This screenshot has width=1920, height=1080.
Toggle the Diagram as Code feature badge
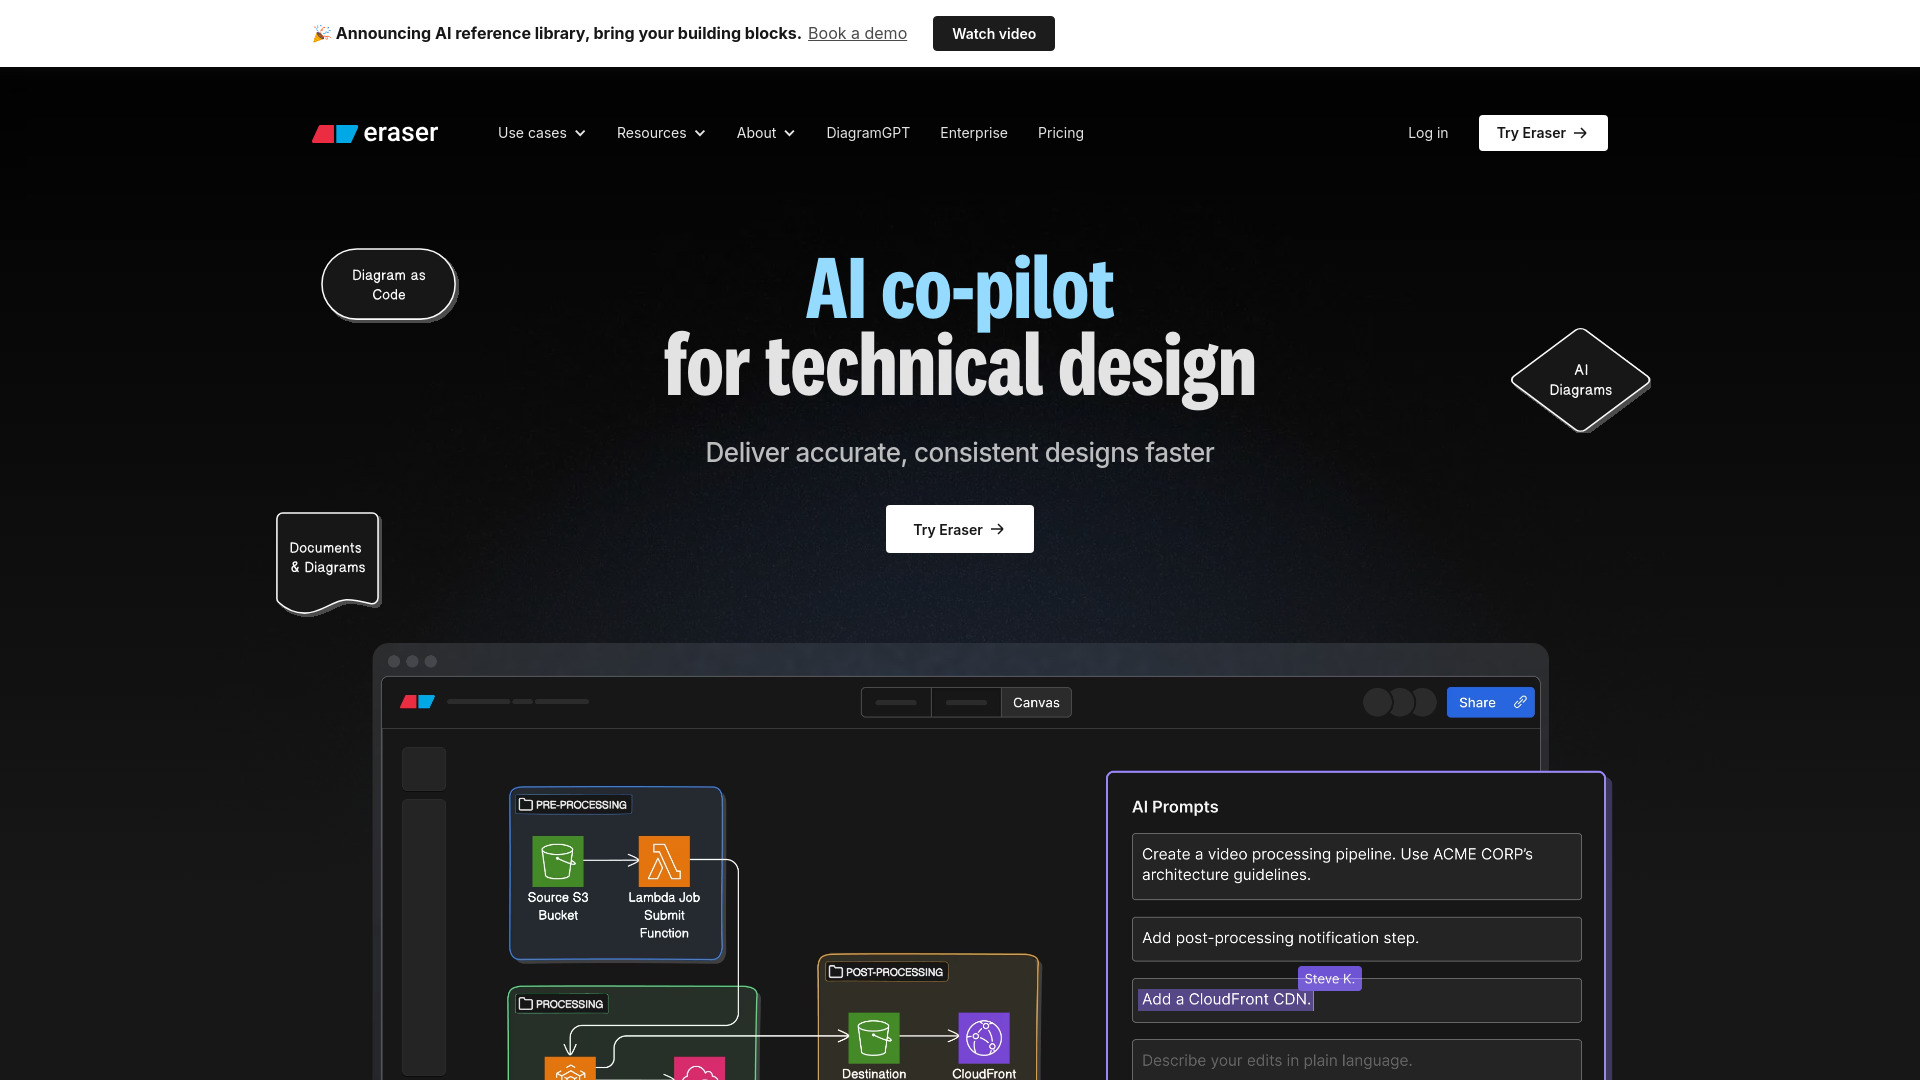pyautogui.click(x=388, y=285)
